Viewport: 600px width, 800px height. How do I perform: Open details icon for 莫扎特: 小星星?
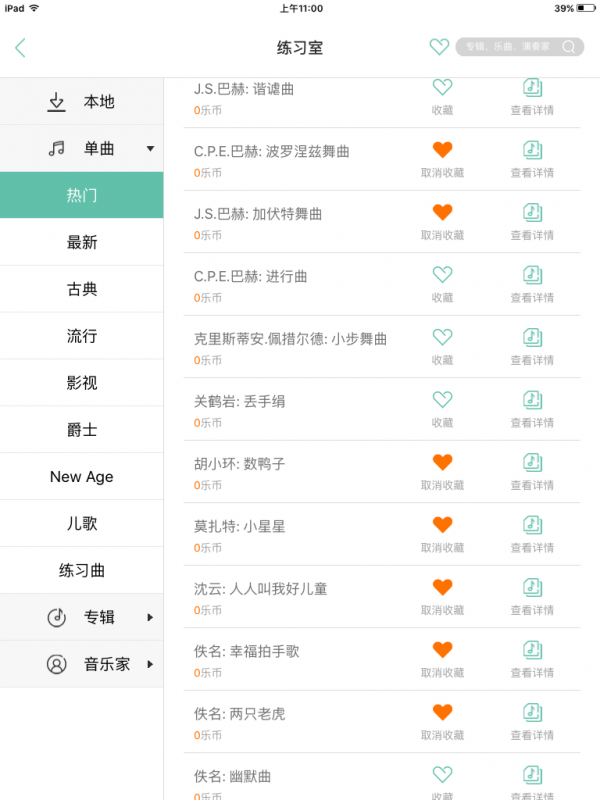(x=533, y=524)
